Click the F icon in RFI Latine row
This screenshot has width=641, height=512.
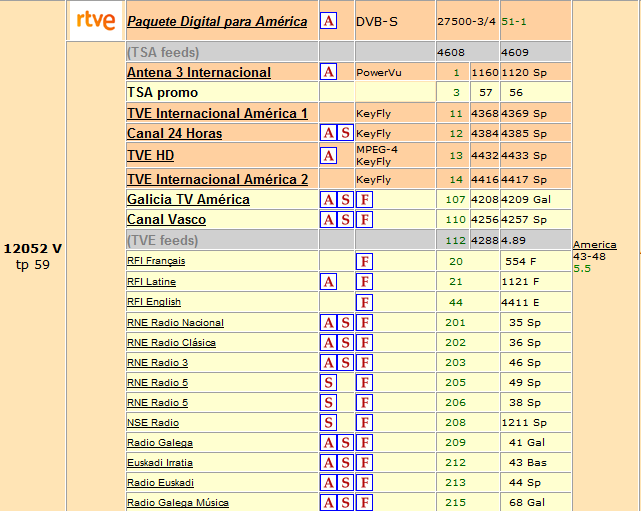364,282
